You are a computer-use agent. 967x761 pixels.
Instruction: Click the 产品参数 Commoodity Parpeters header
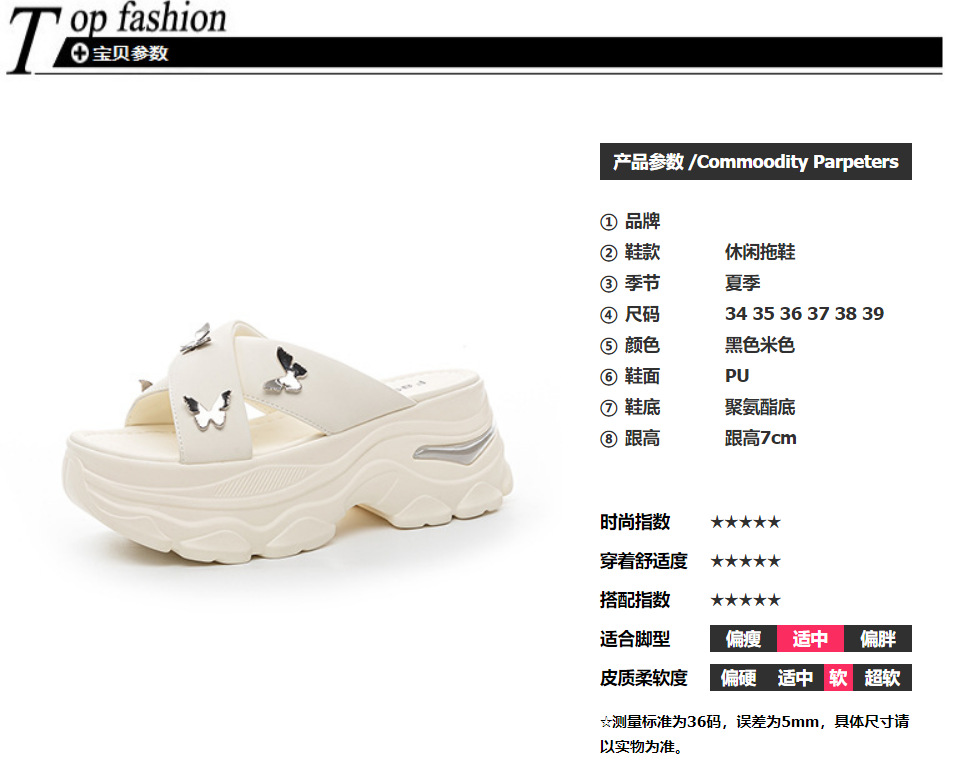pyautogui.click(x=755, y=162)
